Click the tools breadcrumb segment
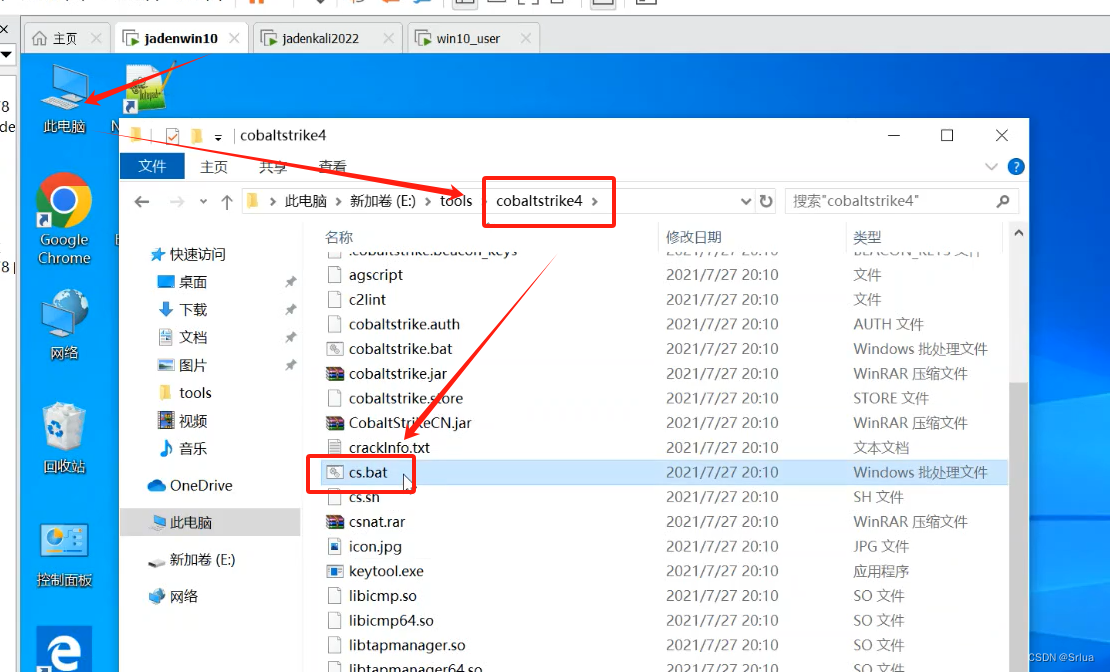 [456, 201]
